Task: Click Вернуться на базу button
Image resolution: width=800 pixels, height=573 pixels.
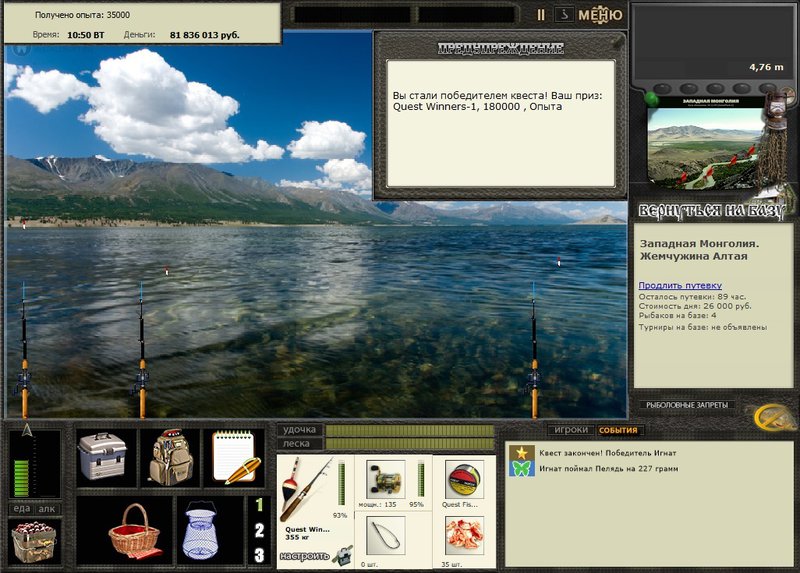Action: pyautogui.click(x=710, y=210)
